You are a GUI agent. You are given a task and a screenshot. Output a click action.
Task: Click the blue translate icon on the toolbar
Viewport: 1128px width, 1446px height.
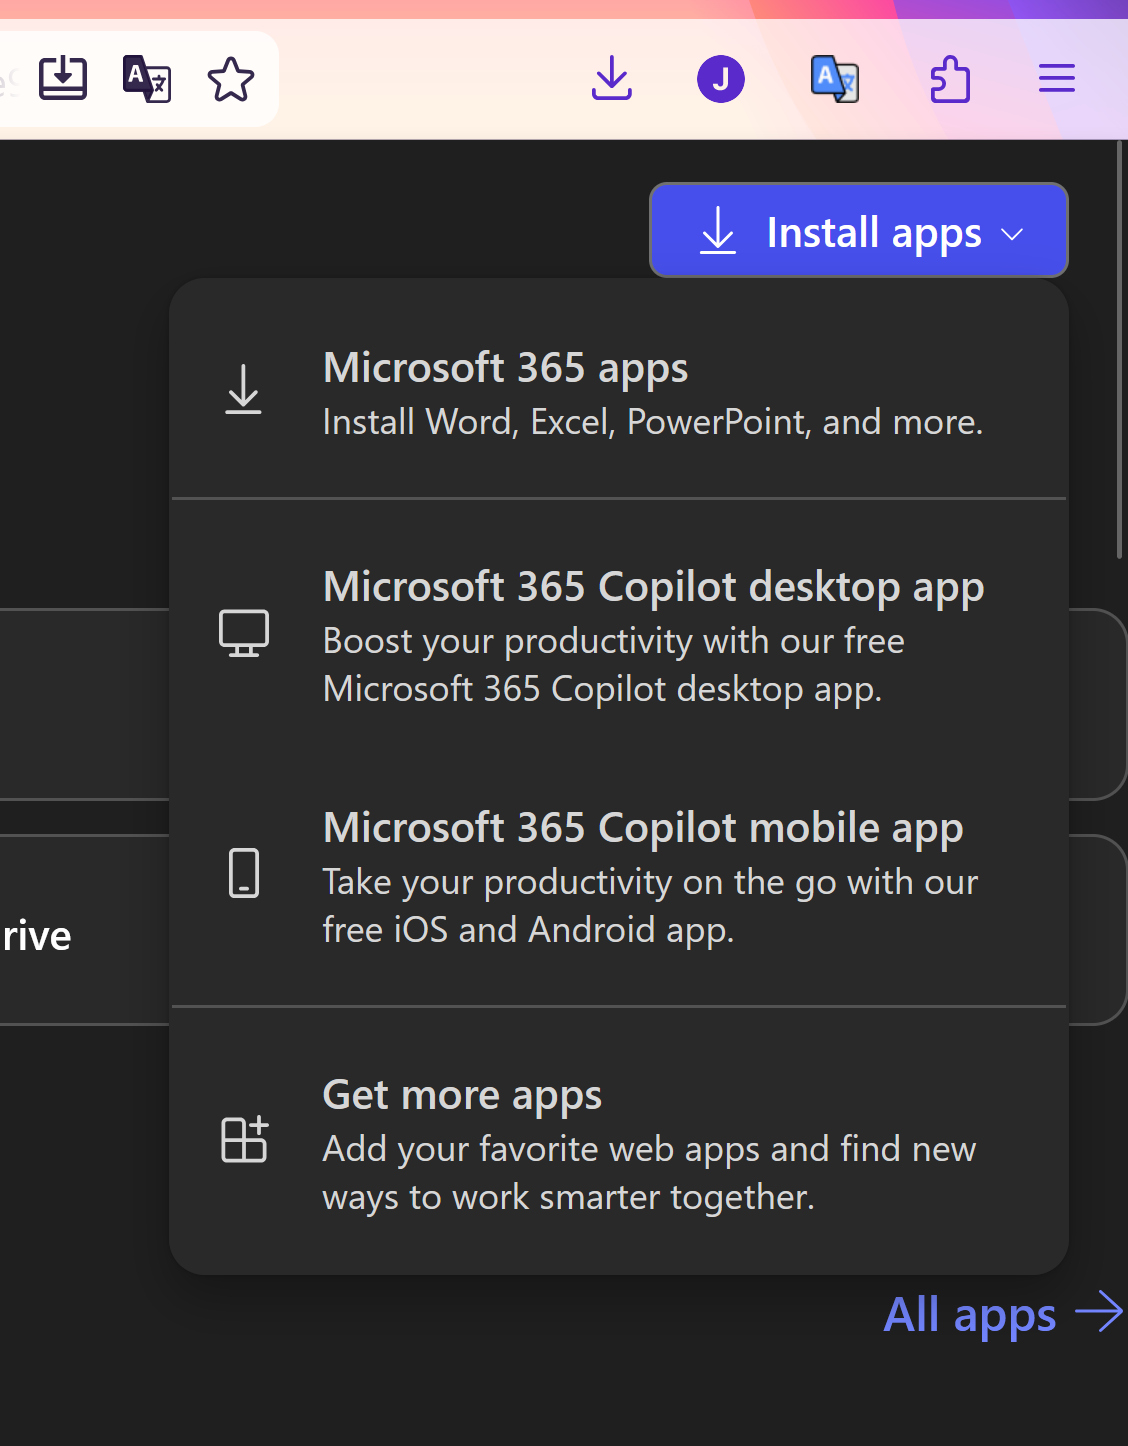[x=835, y=78]
